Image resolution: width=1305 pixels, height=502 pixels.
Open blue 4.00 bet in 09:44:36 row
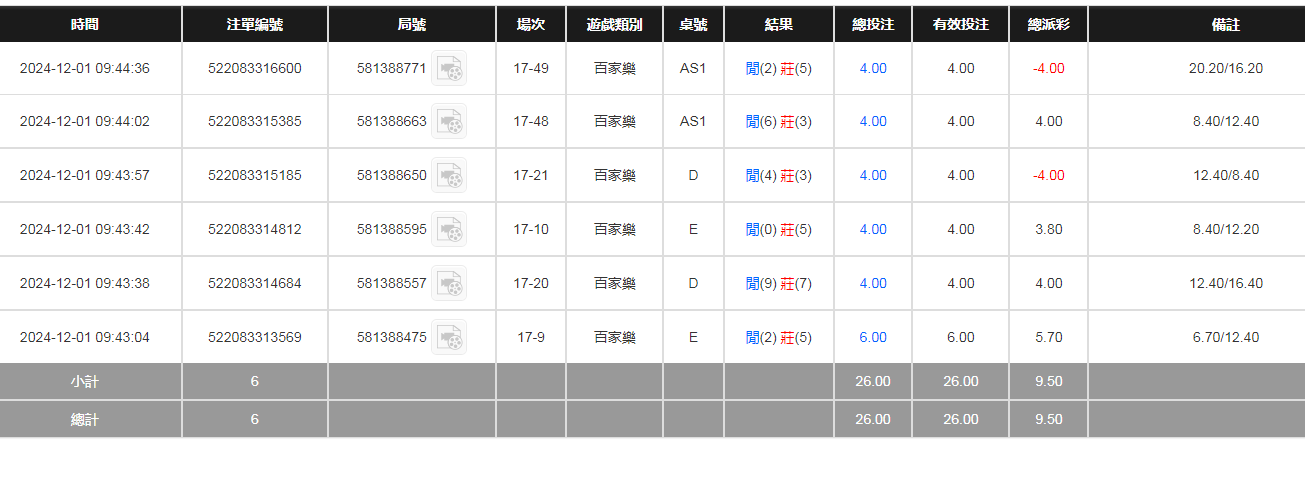tap(873, 69)
